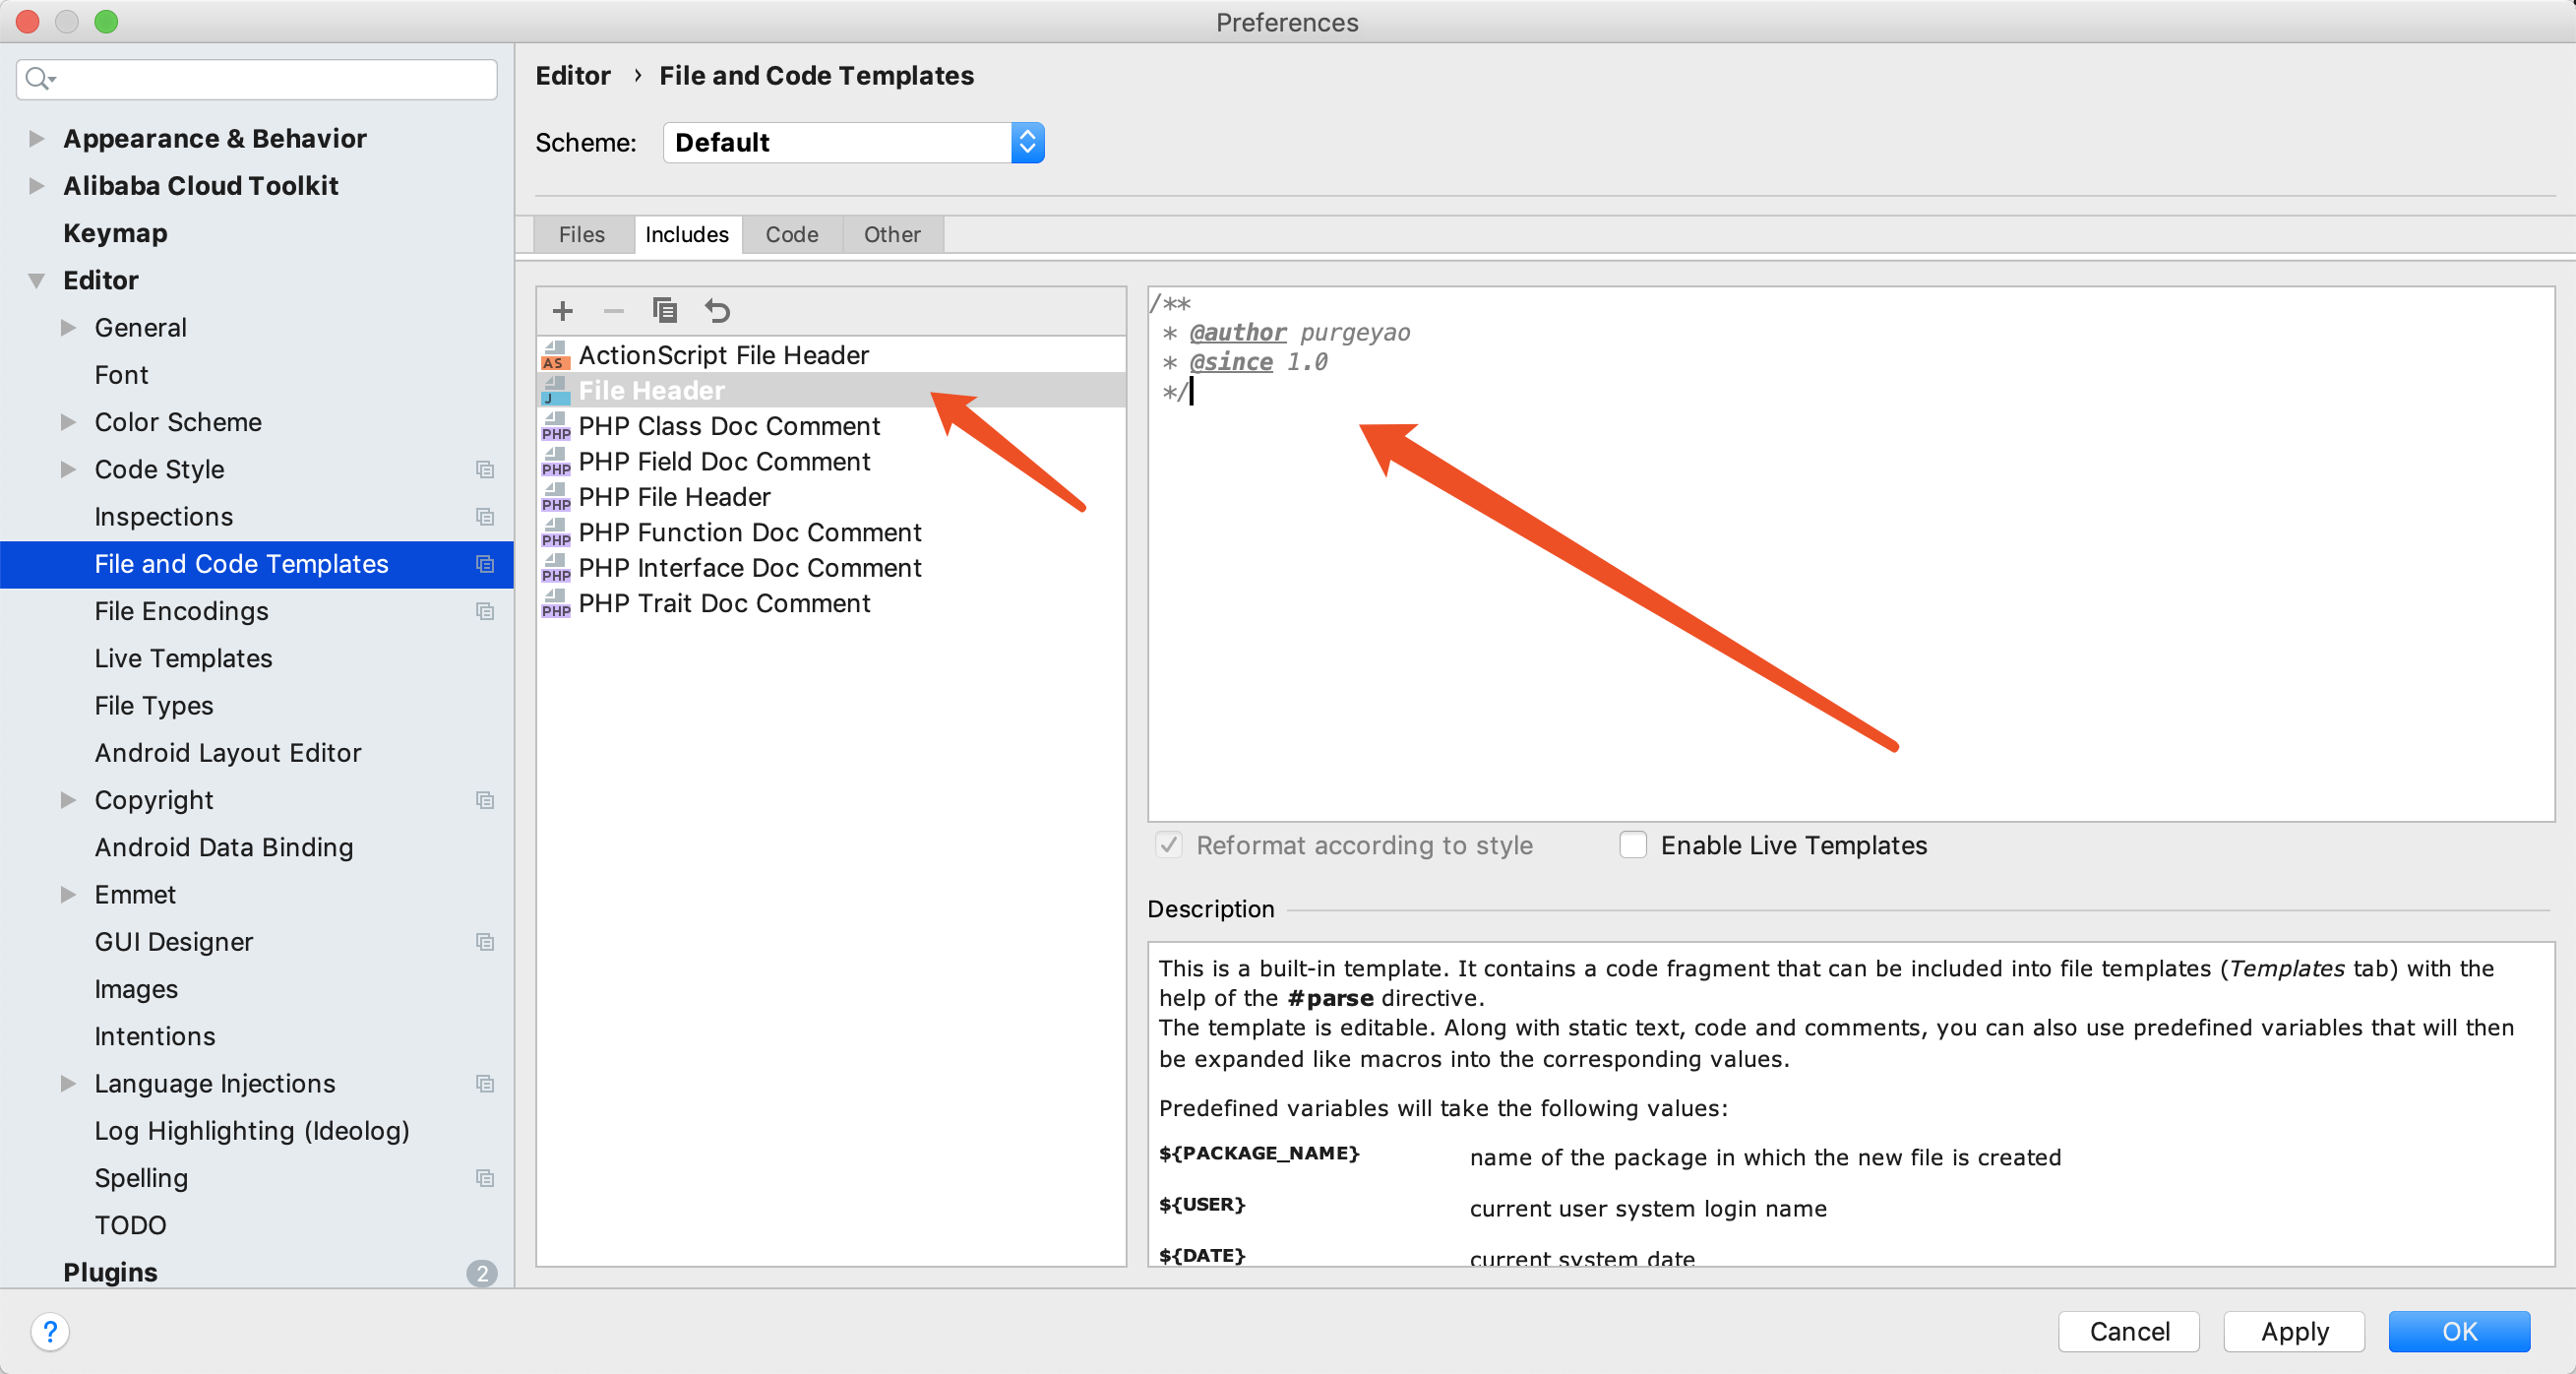This screenshot has width=2576, height=1374.
Task: Click the Cancel button
Action: pos(2128,1331)
